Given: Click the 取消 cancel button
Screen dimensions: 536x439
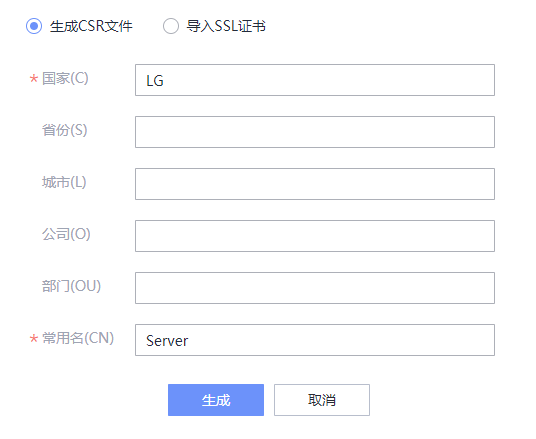Looking at the screenshot, I should [x=322, y=400].
